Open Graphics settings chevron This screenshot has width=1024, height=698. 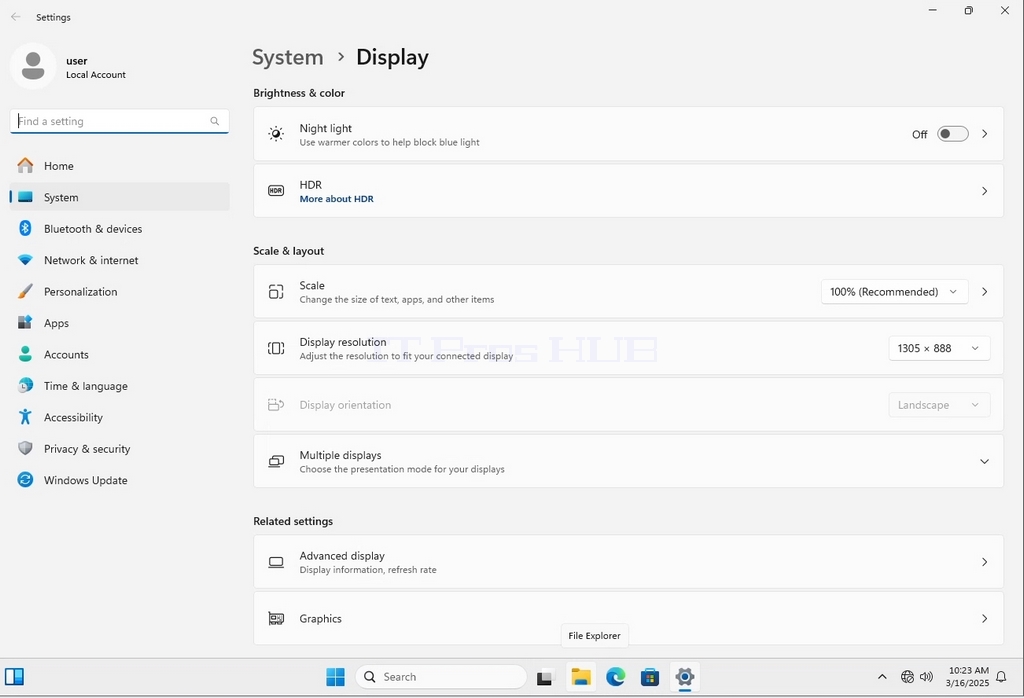984,618
